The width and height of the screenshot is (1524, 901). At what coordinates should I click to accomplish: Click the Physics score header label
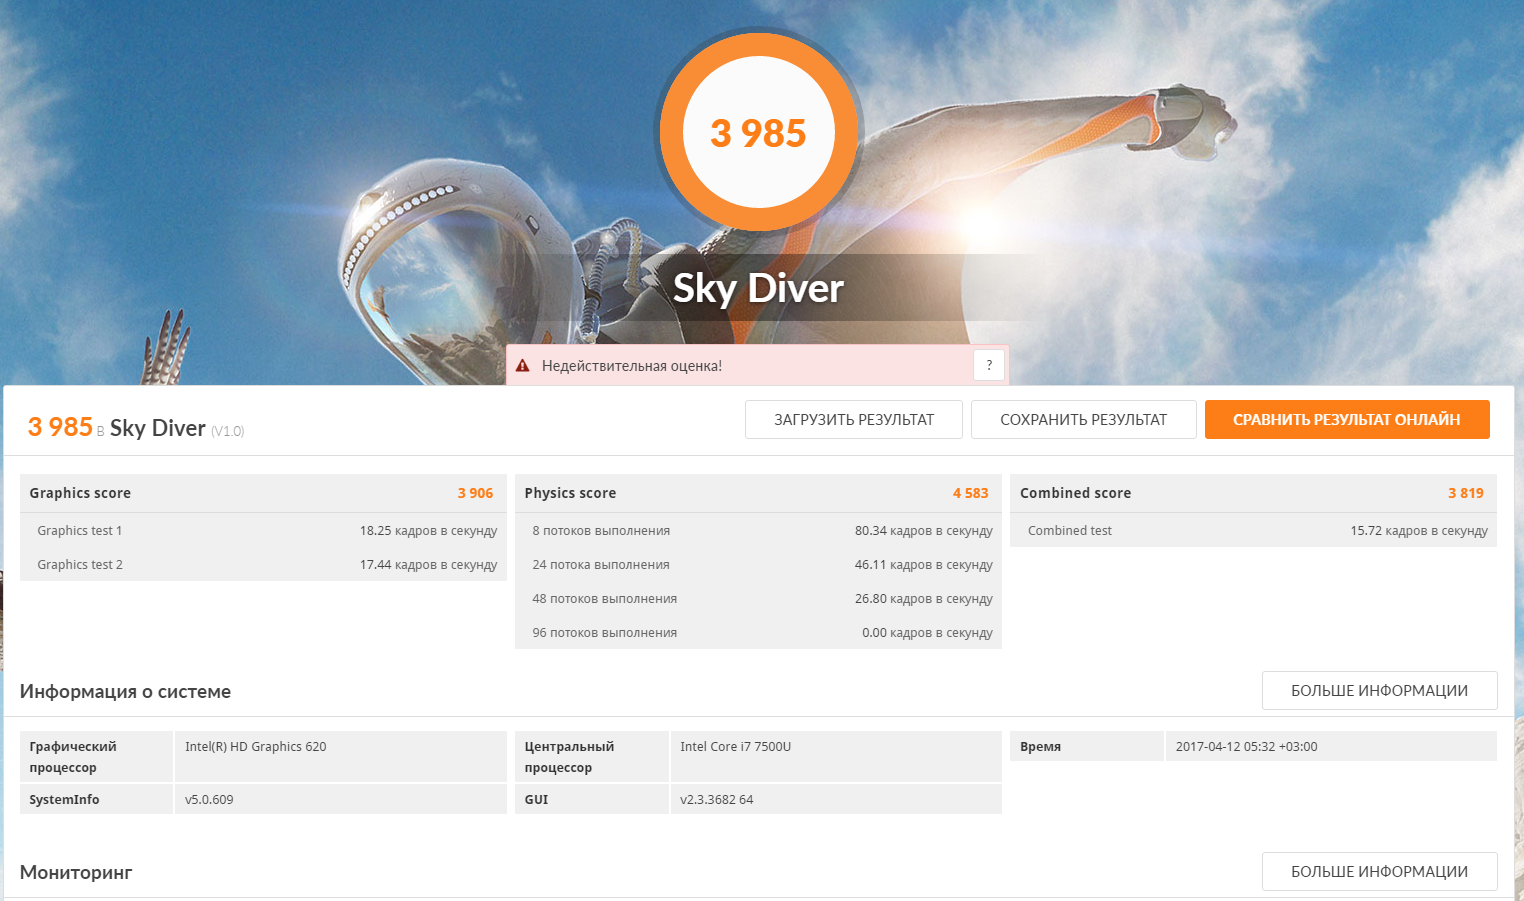coord(570,493)
